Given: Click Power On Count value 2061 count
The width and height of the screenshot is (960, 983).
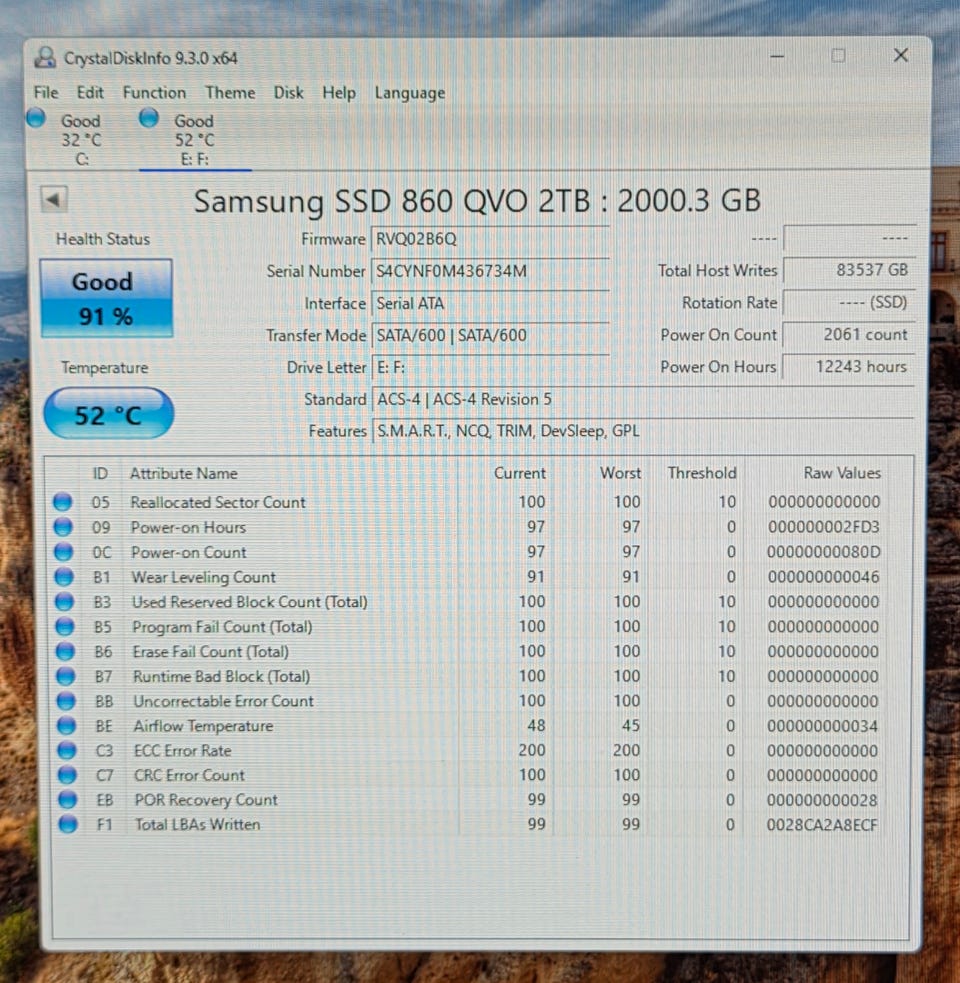Looking at the screenshot, I should pyautogui.click(x=849, y=335).
